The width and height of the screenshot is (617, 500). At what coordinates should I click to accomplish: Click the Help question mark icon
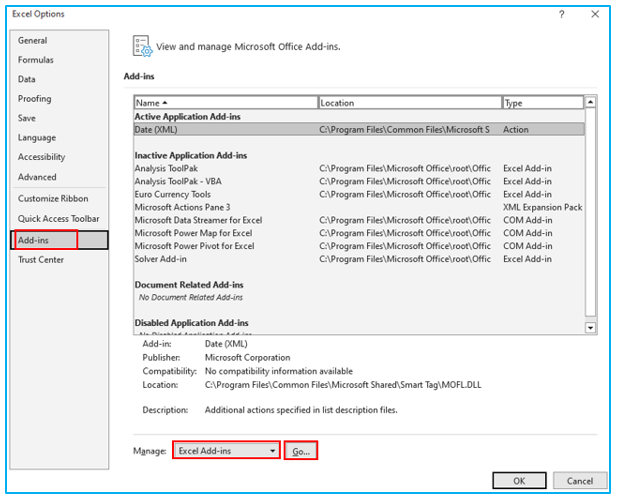pyautogui.click(x=562, y=15)
